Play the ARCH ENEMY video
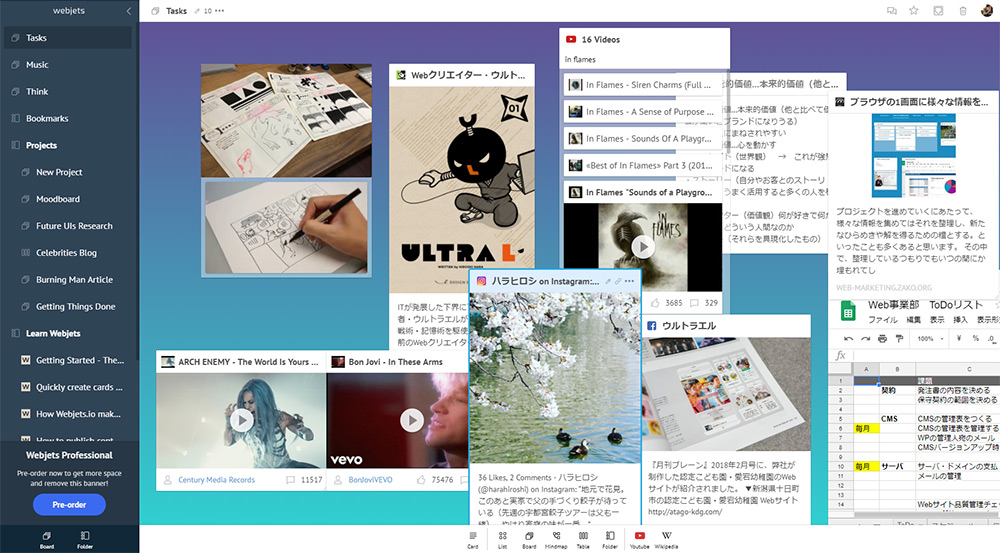Image resolution: width=1000 pixels, height=553 pixels. (x=241, y=420)
